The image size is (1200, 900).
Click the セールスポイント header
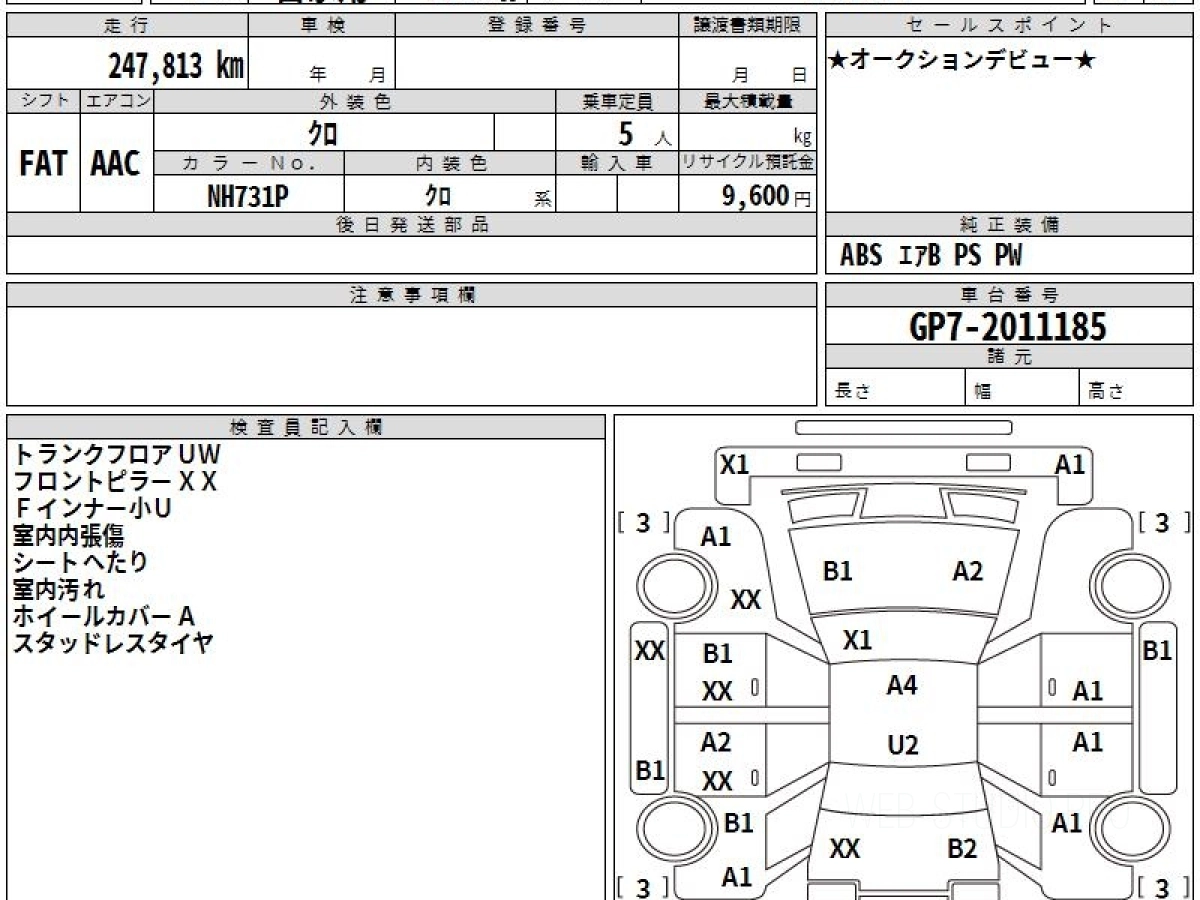(1009, 26)
